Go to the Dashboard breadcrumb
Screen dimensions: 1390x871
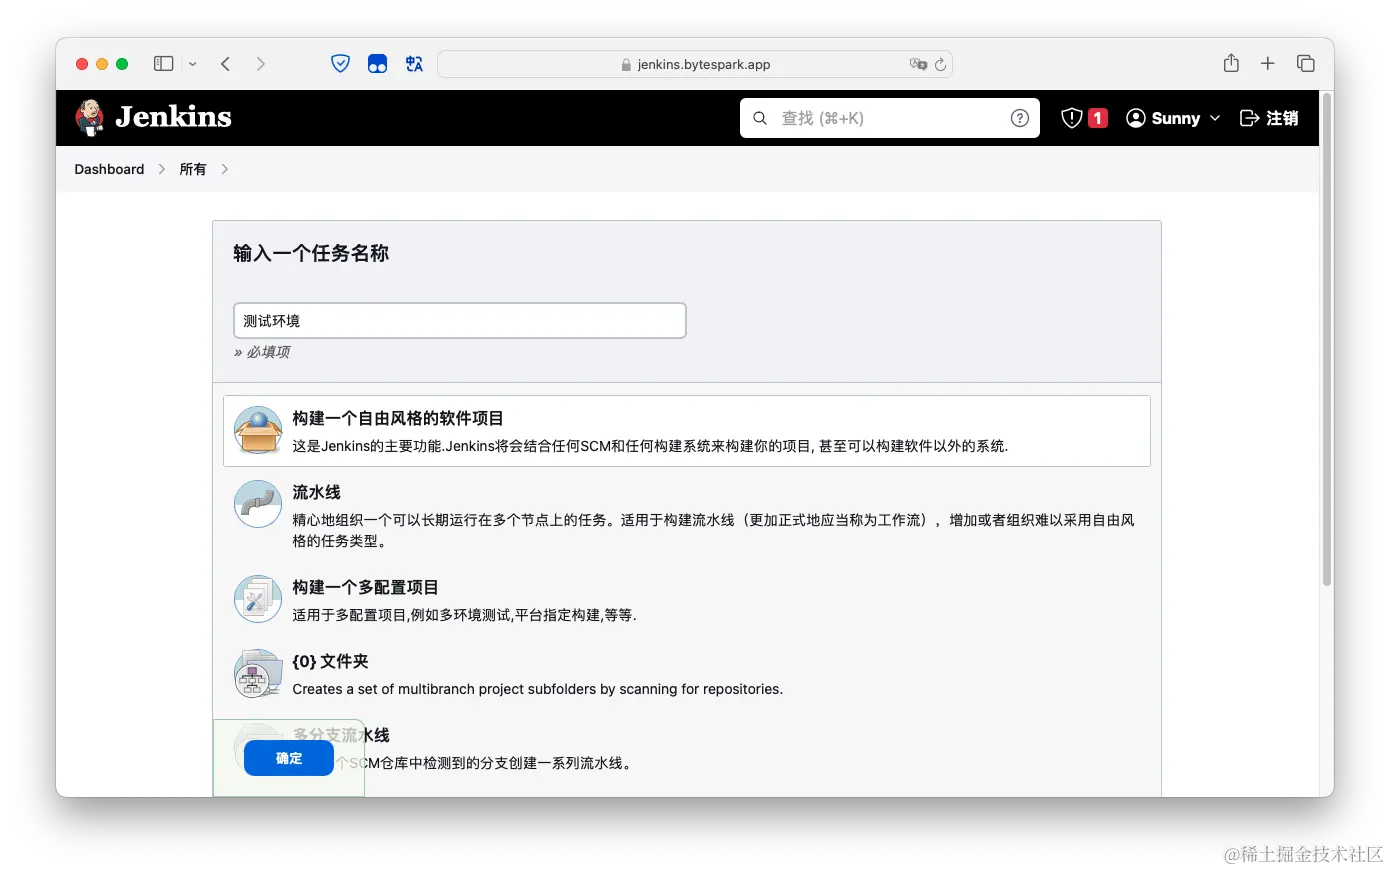coord(108,169)
